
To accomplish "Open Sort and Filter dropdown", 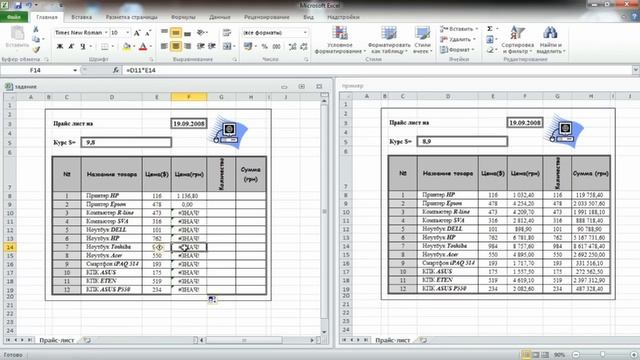I will pos(518,40).
